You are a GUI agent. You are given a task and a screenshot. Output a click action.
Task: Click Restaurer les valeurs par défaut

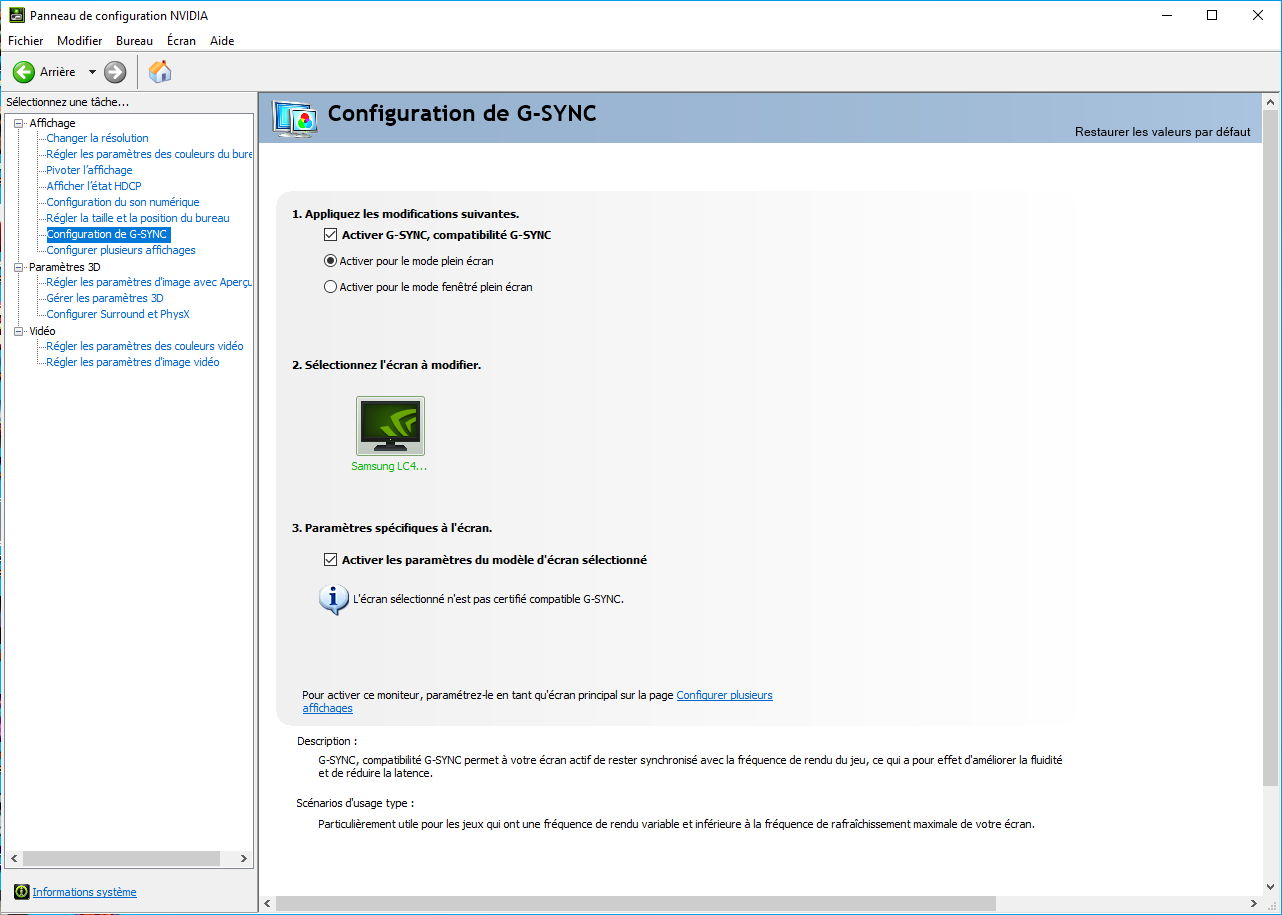tap(1162, 132)
